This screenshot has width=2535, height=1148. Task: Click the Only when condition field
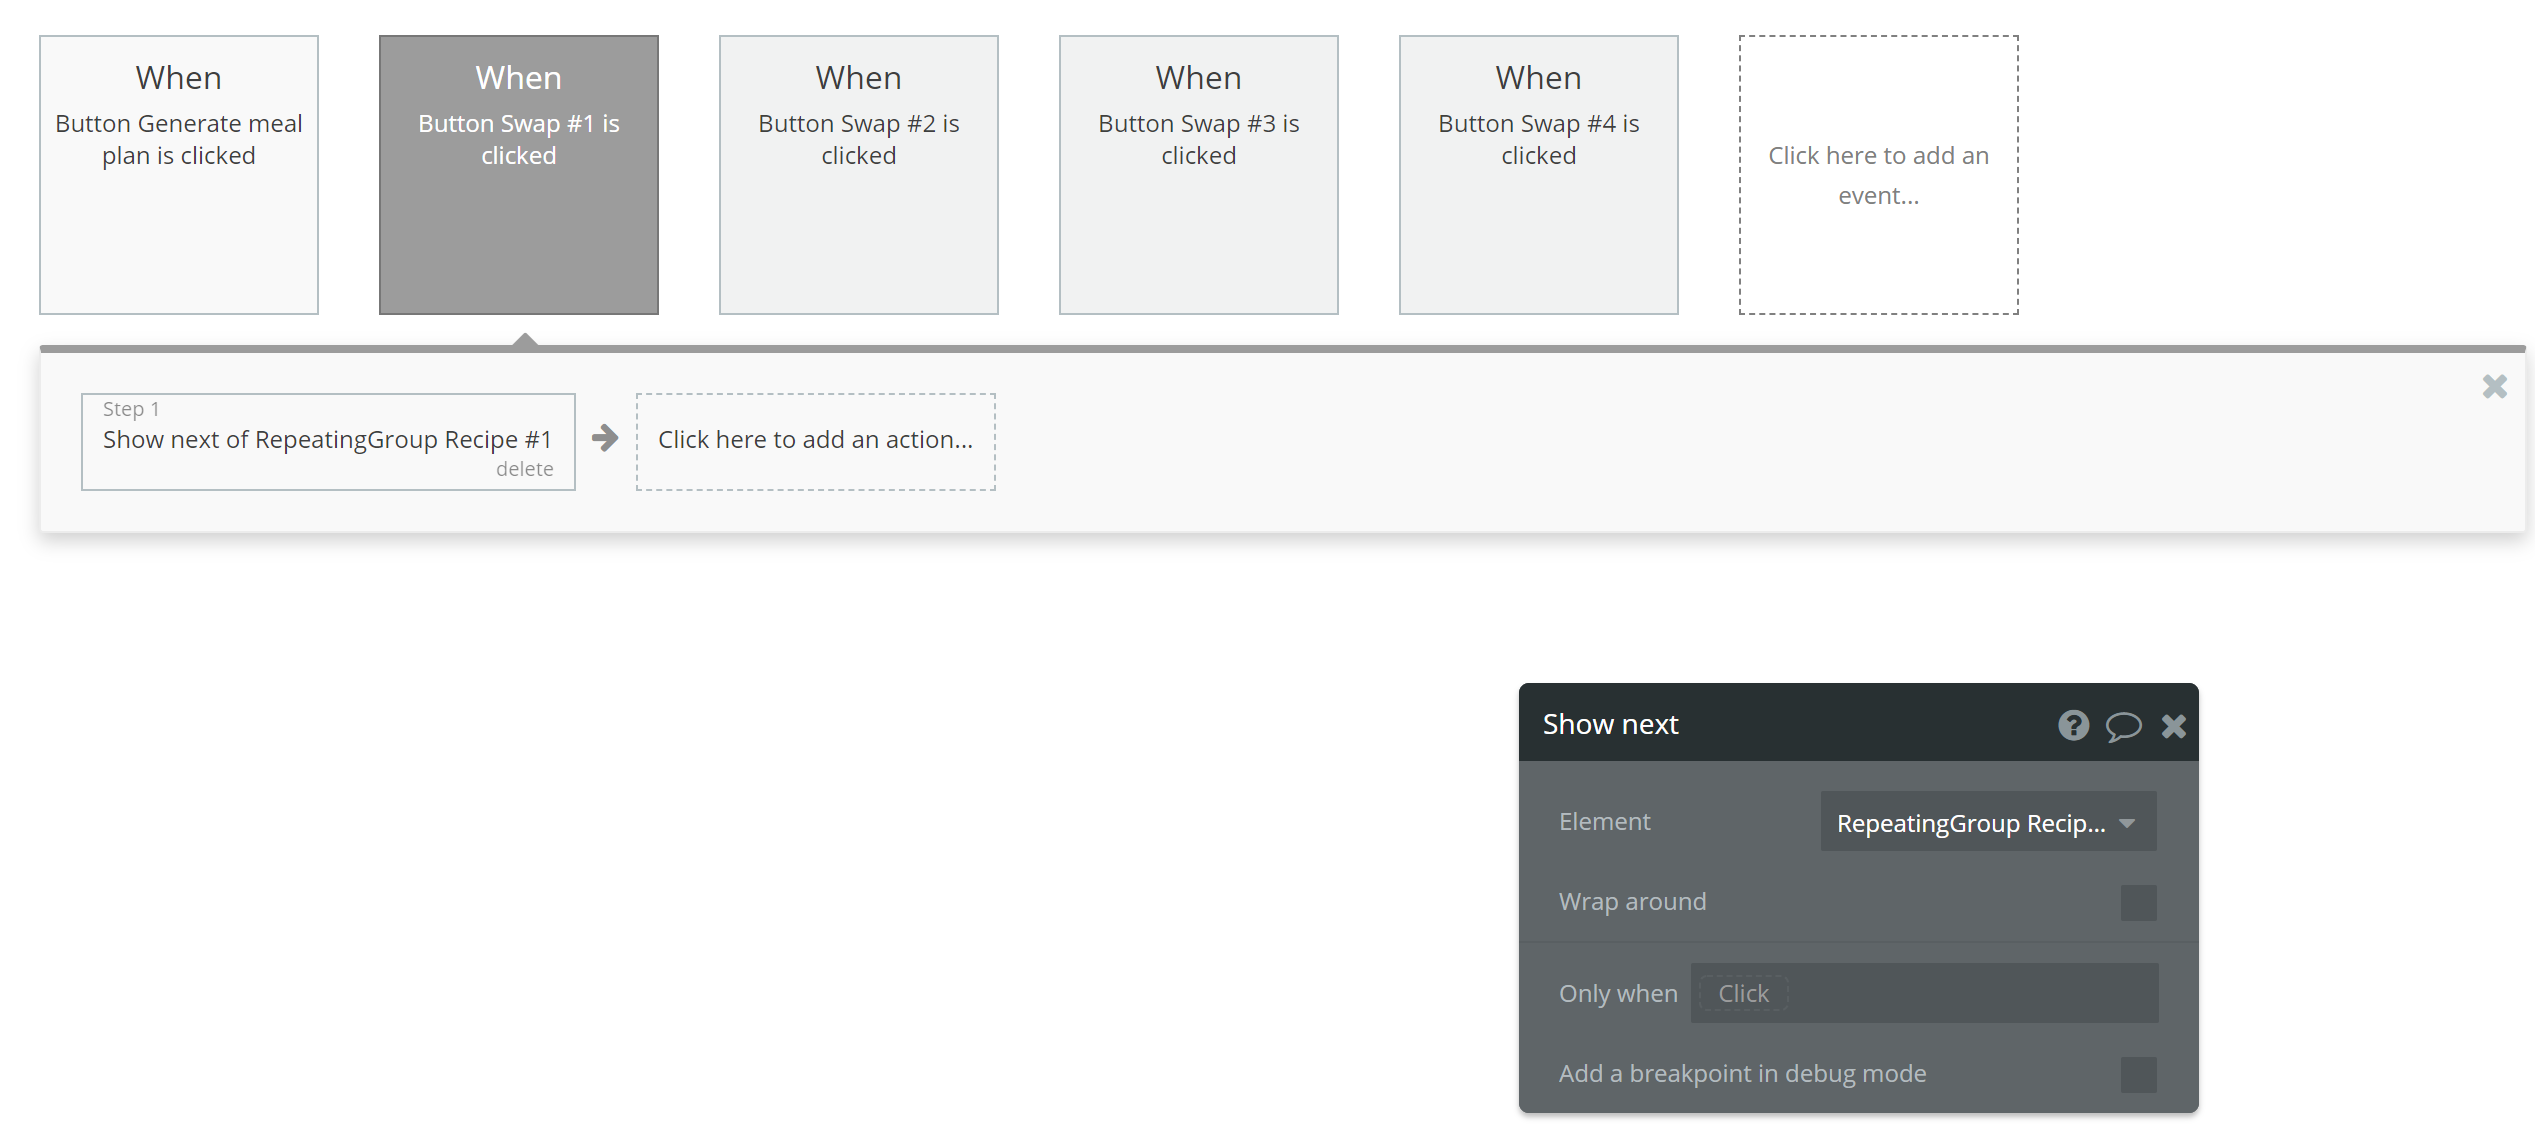click(x=1924, y=993)
